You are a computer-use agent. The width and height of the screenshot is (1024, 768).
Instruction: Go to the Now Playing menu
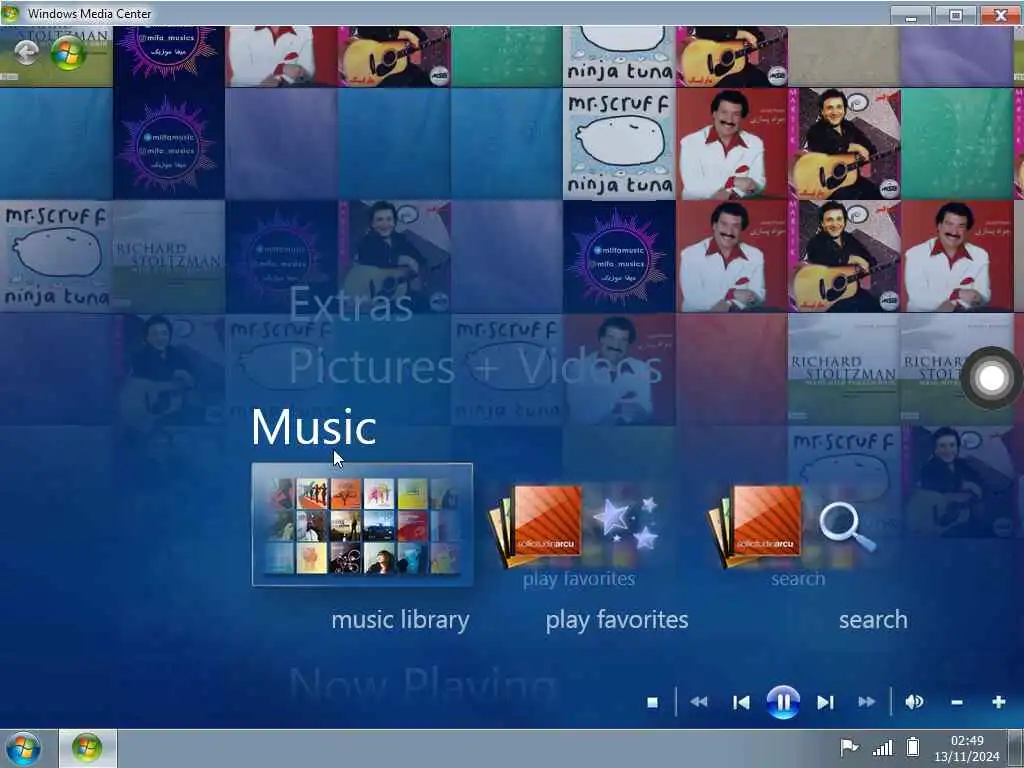tap(422, 686)
